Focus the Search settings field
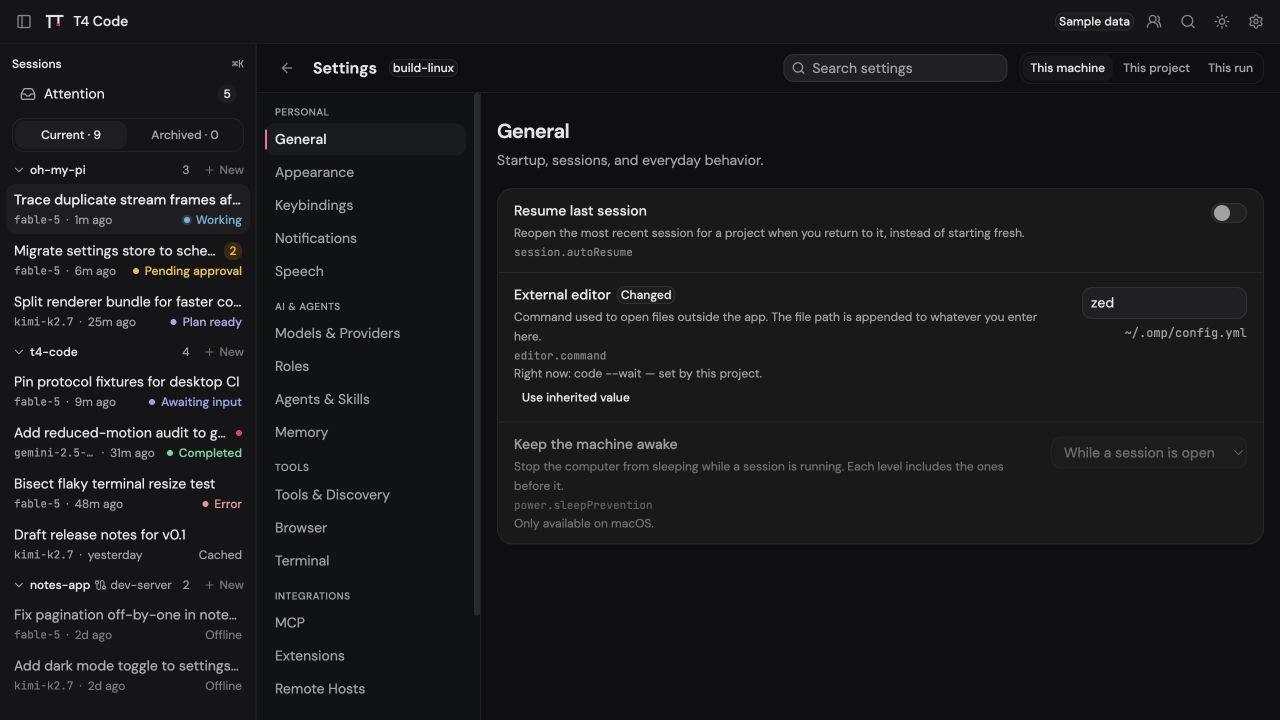1280x720 pixels. (895, 68)
